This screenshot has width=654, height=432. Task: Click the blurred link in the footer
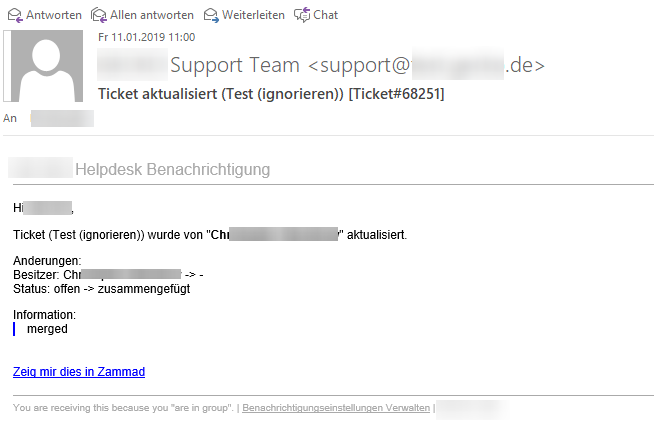click(472, 409)
